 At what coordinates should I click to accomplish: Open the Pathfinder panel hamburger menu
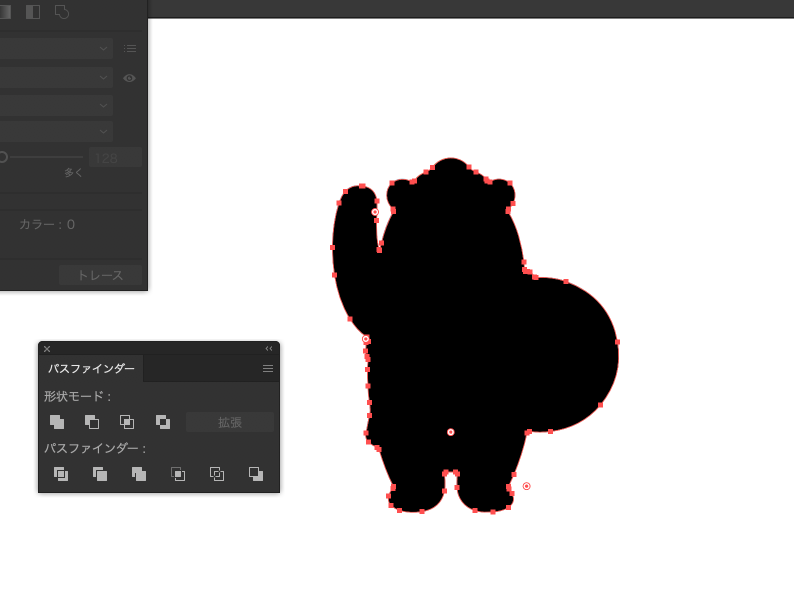[268, 369]
